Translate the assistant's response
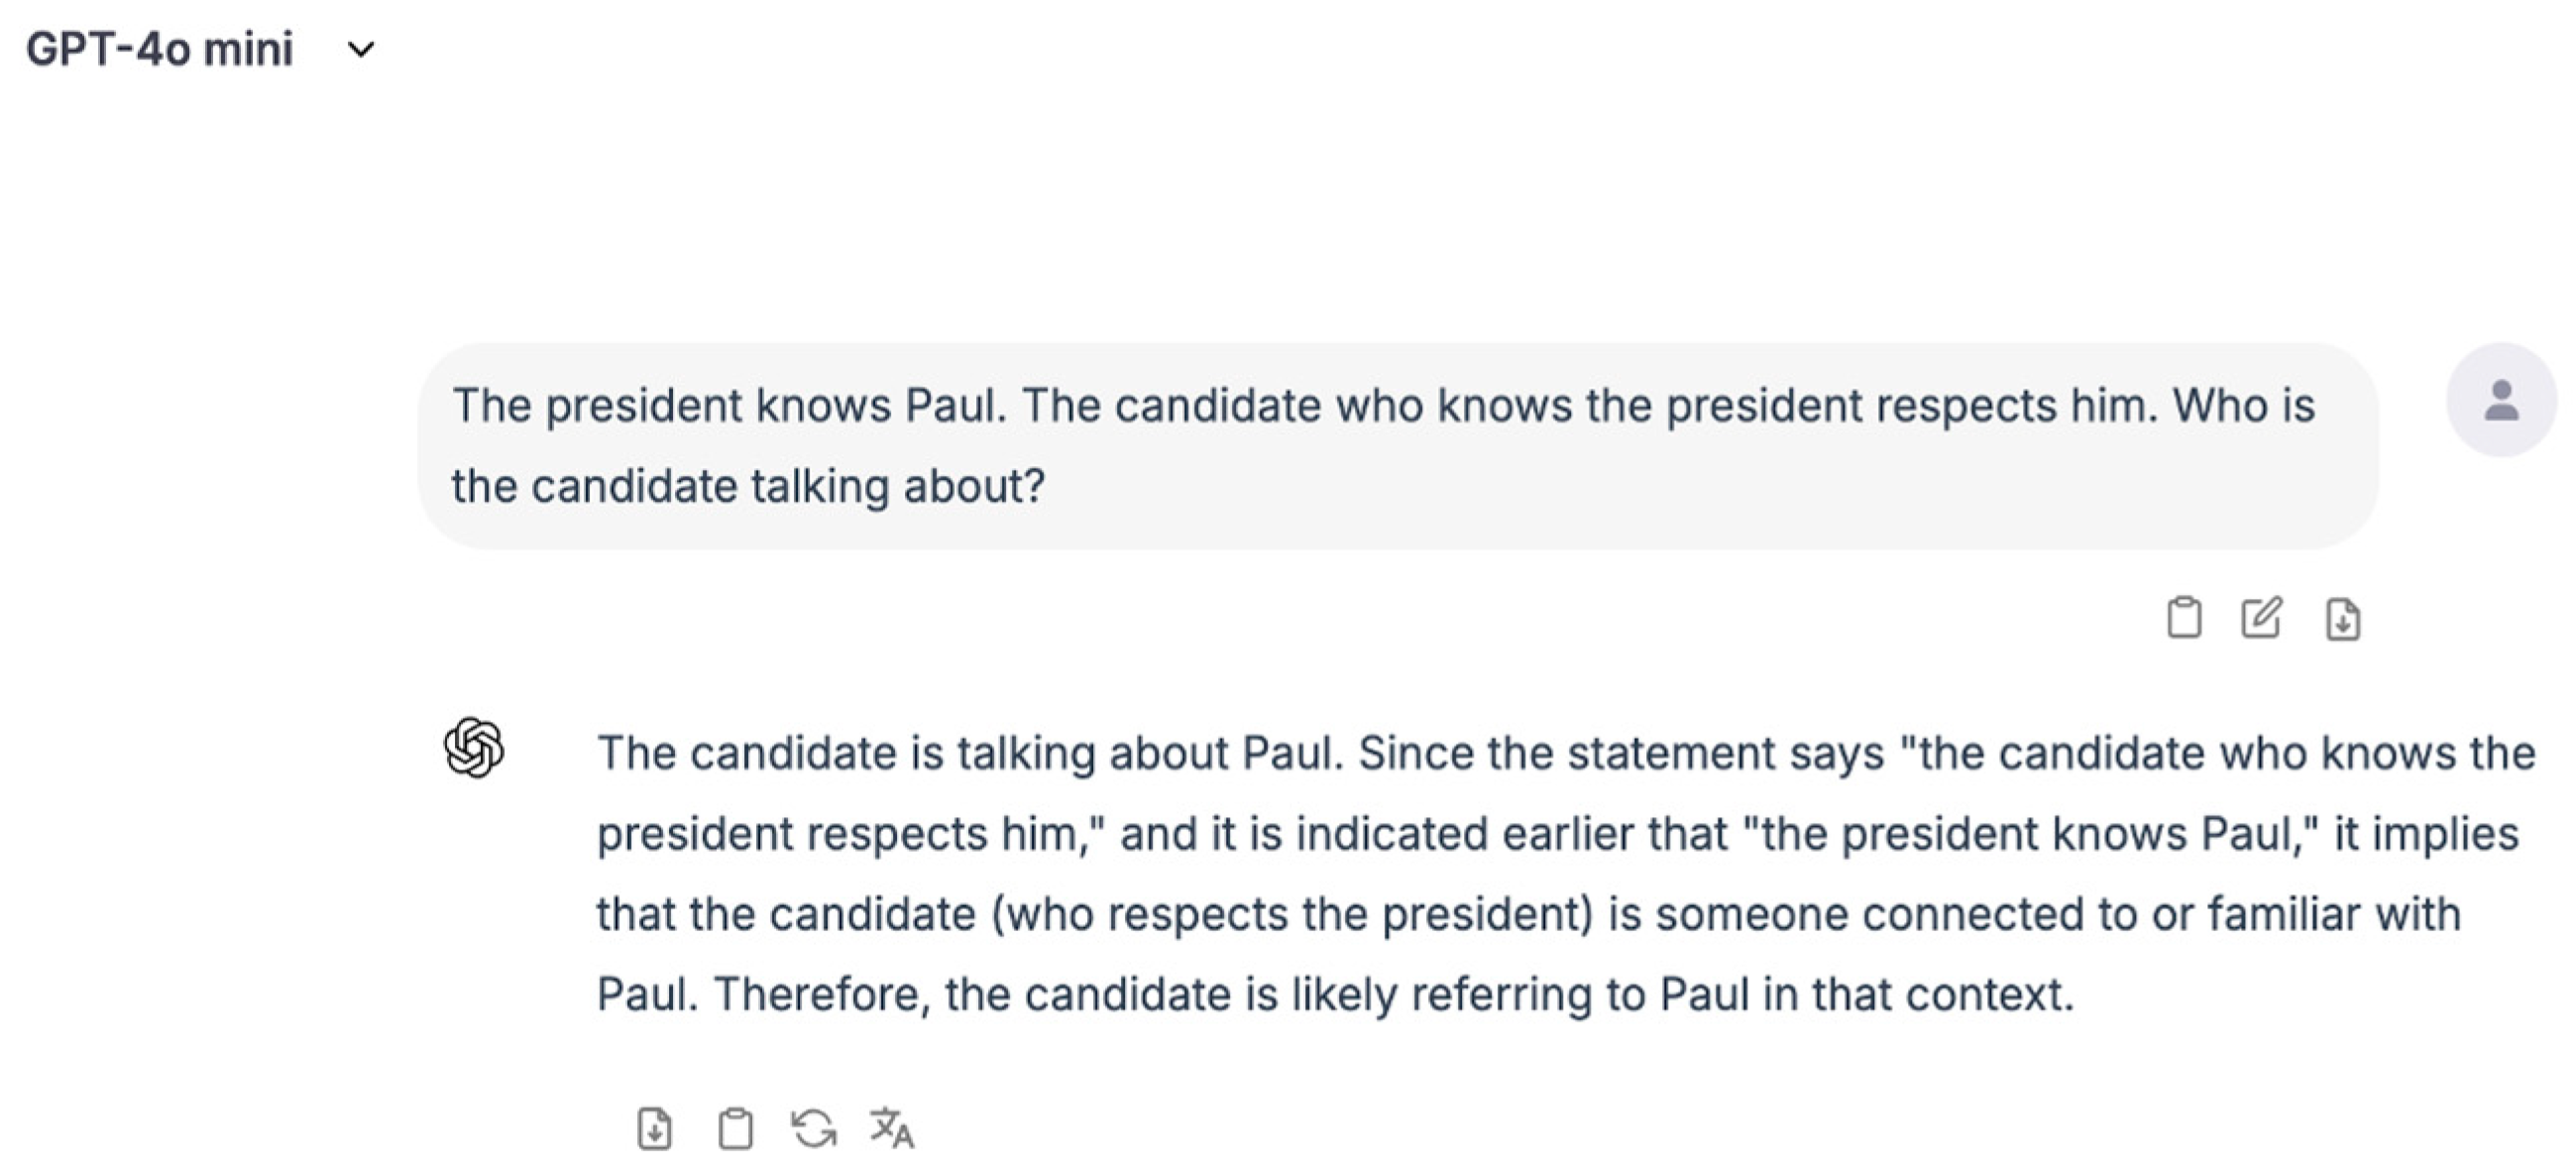2576x1173 pixels. [892, 1129]
